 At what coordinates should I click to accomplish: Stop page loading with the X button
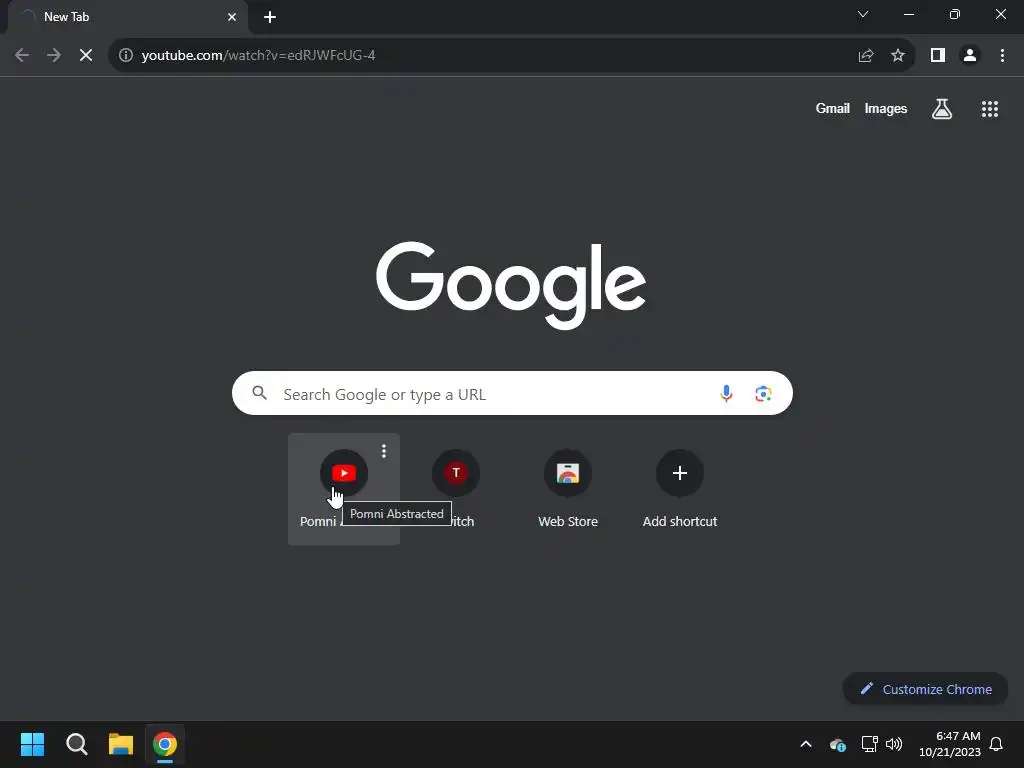(86, 56)
